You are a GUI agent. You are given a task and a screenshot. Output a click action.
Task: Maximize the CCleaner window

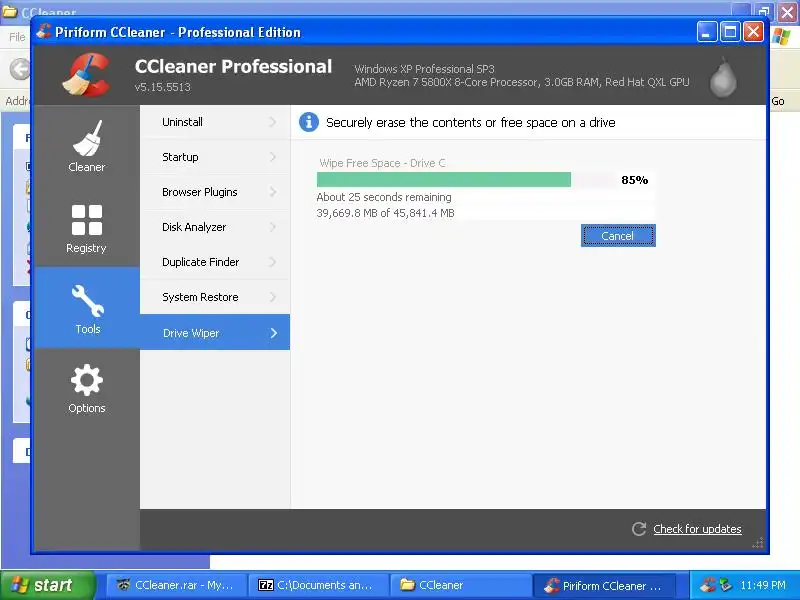click(730, 32)
